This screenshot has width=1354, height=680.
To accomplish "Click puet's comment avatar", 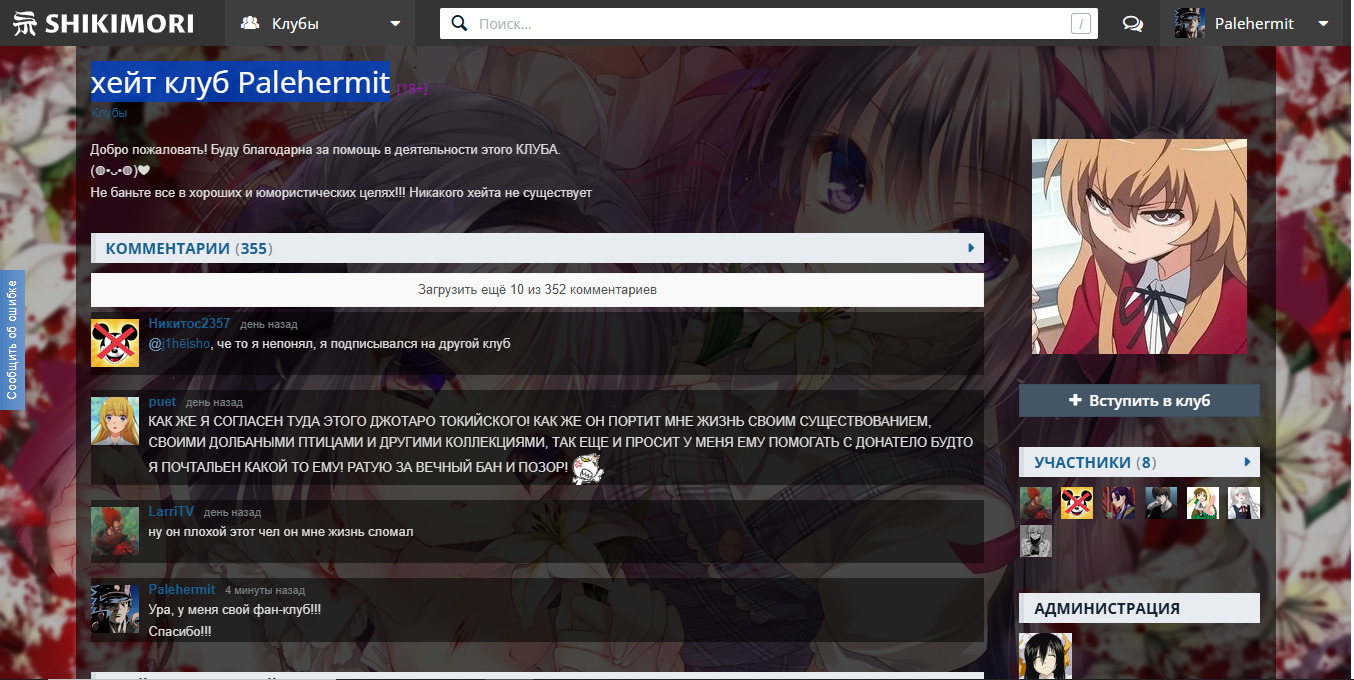I will 115,420.
